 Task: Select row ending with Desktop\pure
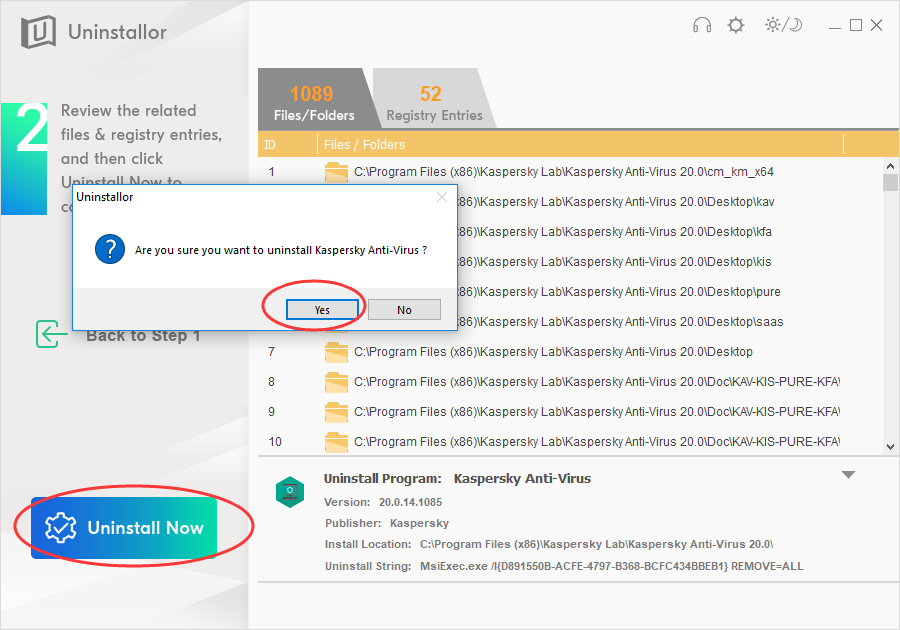pos(618,291)
